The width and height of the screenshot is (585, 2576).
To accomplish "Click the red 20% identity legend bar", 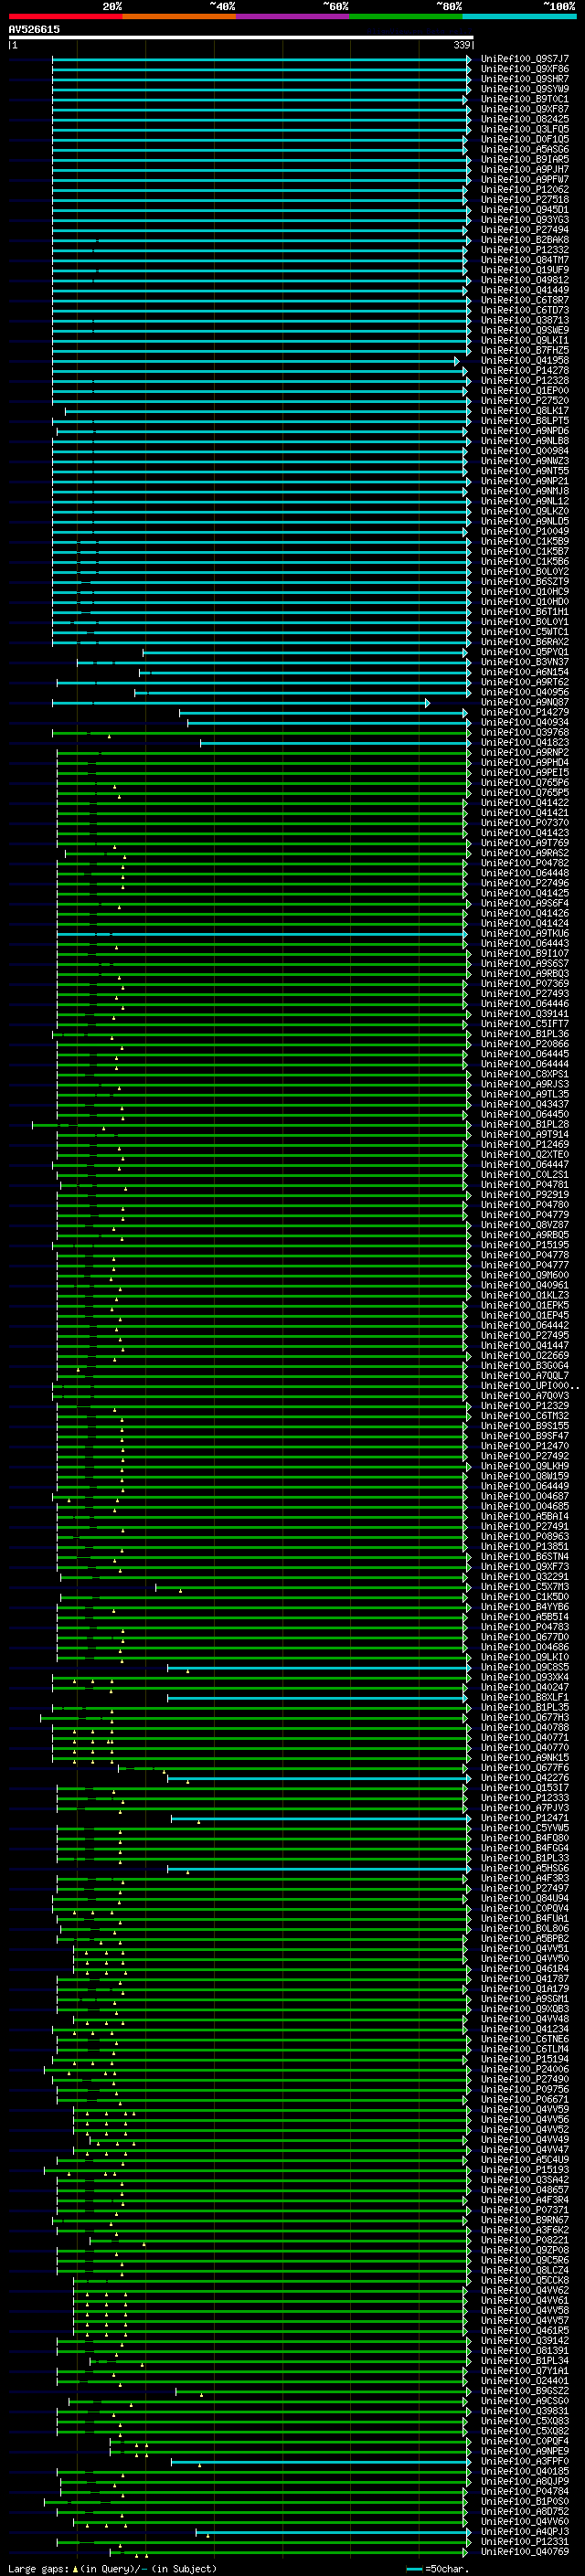I will pyautogui.click(x=65, y=16).
